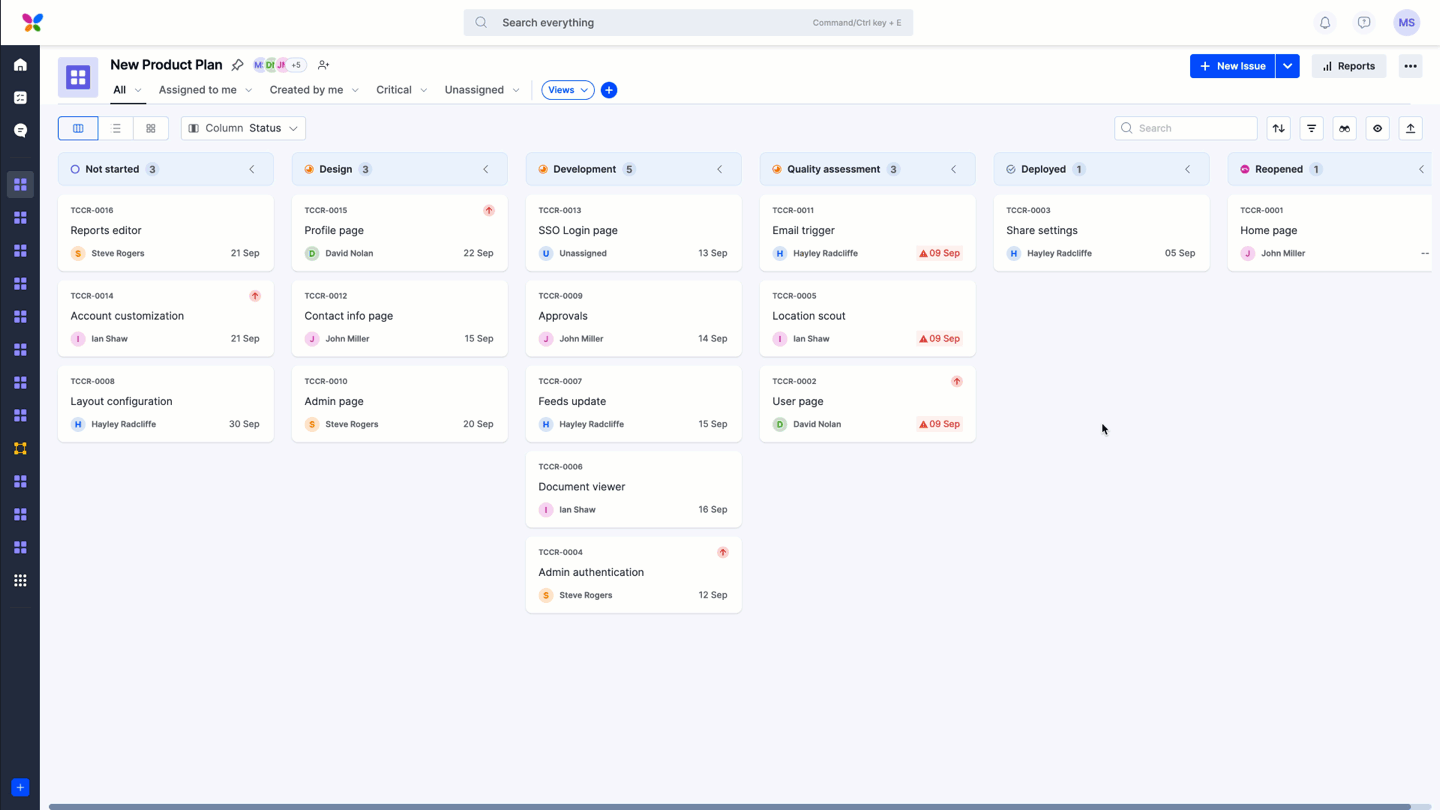The image size is (1440, 810).
Task: Create a New Issue
Action: [1233, 66]
